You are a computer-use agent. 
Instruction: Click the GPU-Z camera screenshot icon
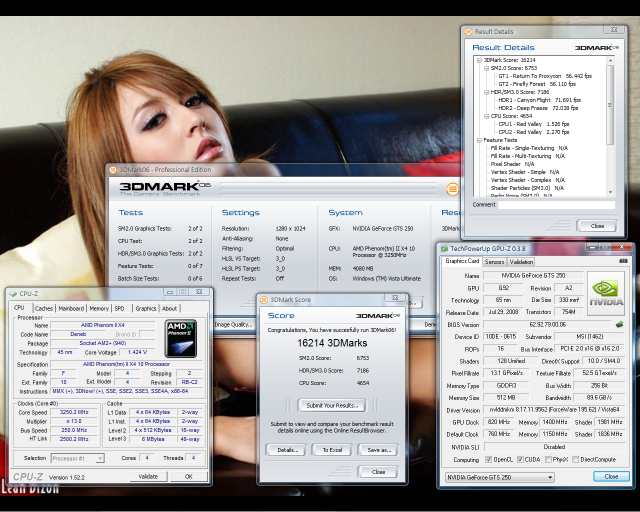coord(623,261)
